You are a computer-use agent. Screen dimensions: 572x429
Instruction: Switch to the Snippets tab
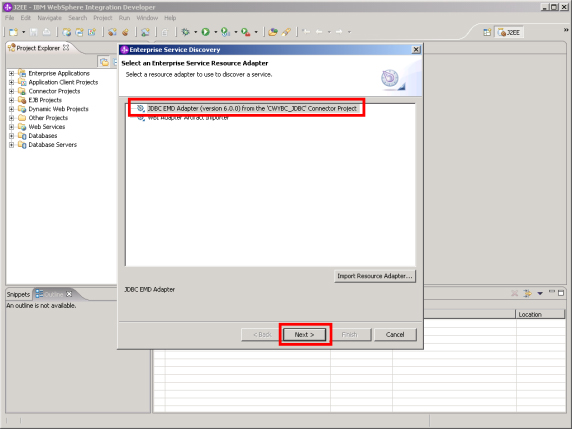click(18, 294)
